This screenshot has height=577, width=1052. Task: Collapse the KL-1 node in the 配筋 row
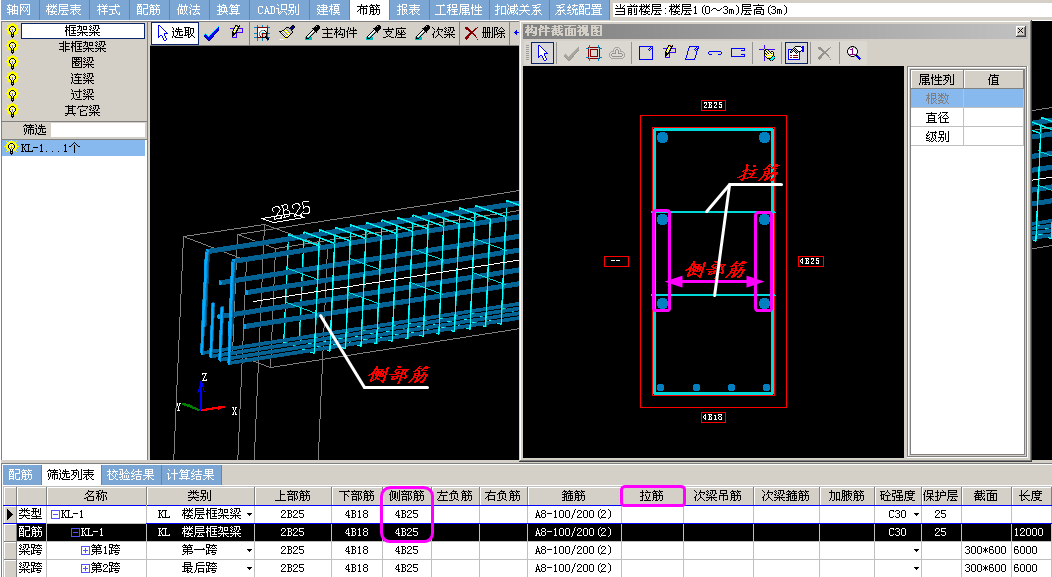click(x=75, y=533)
